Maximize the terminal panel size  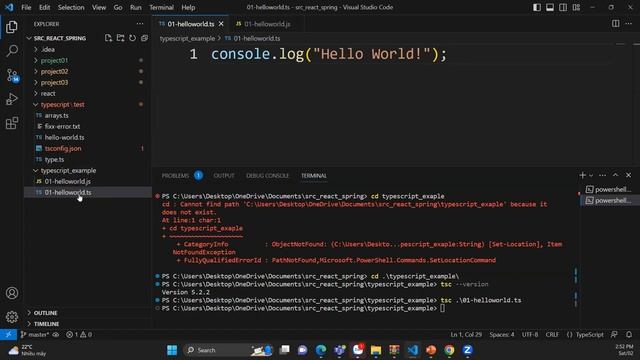coord(616,175)
